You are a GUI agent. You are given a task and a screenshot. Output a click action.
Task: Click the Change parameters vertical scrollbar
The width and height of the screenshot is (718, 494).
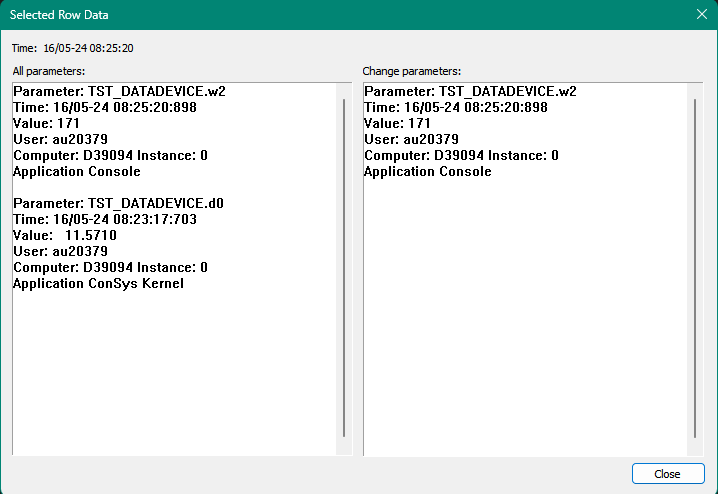[695, 267]
